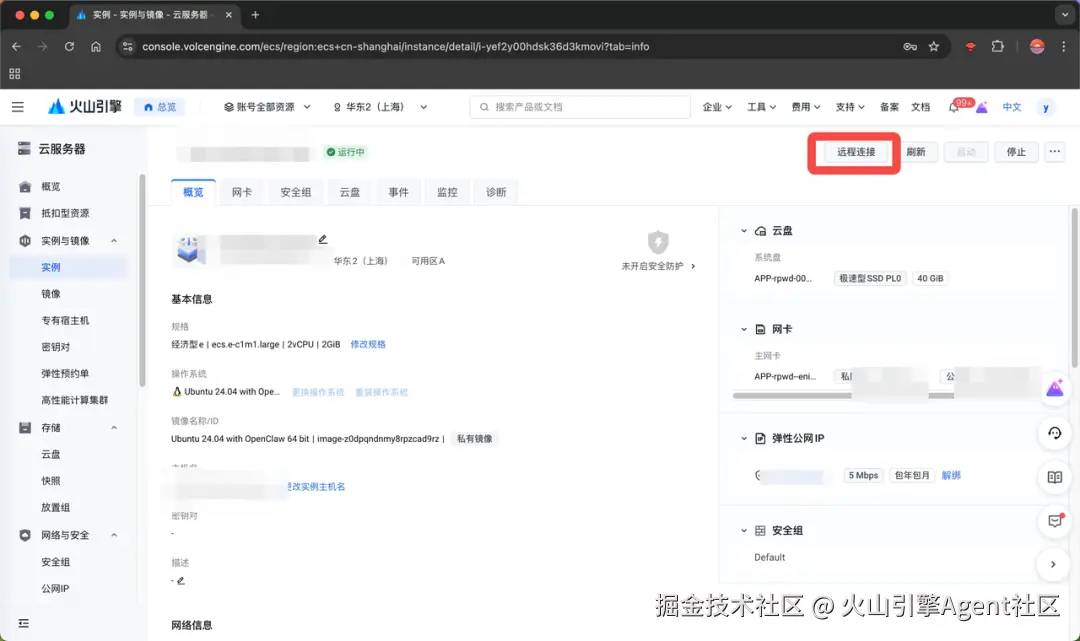Click the 火山引擎 logo
Viewport: 1080px width, 641px height.
point(84,107)
